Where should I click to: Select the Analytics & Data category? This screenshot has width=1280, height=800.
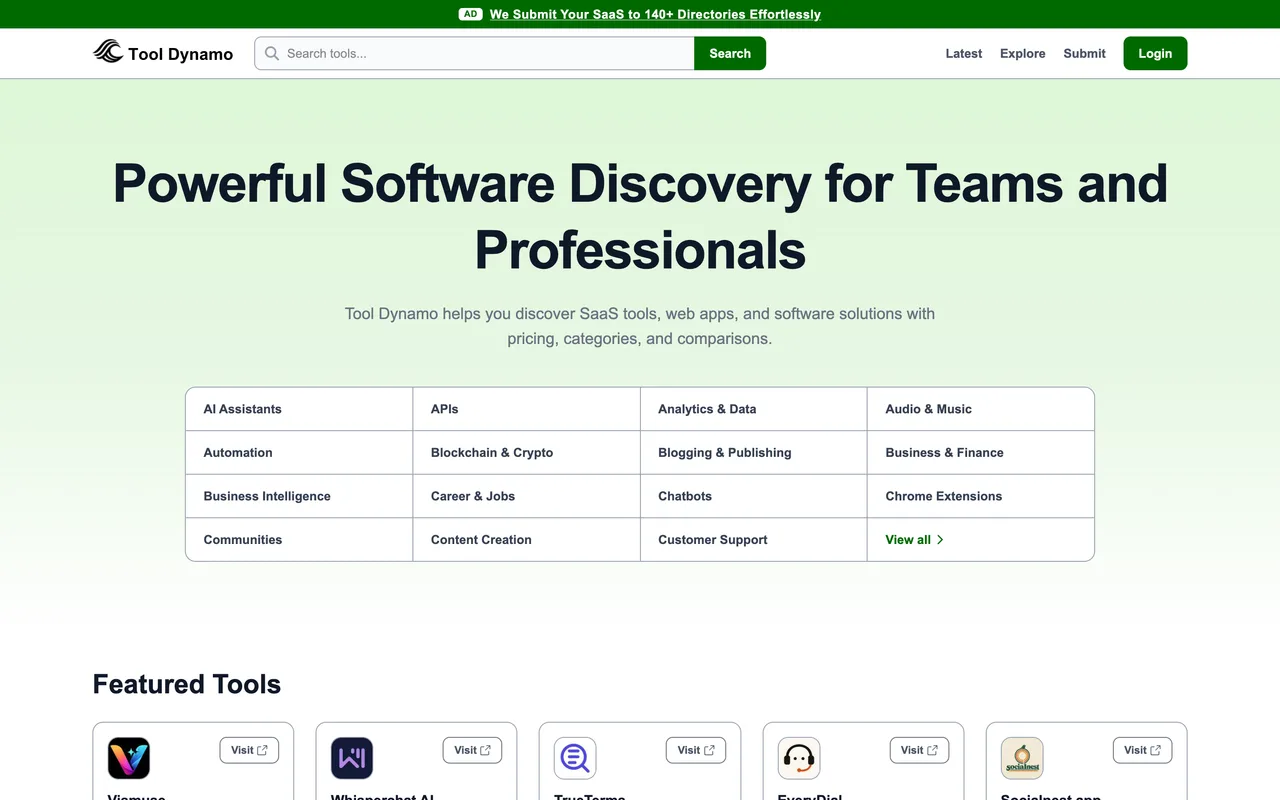753,409
